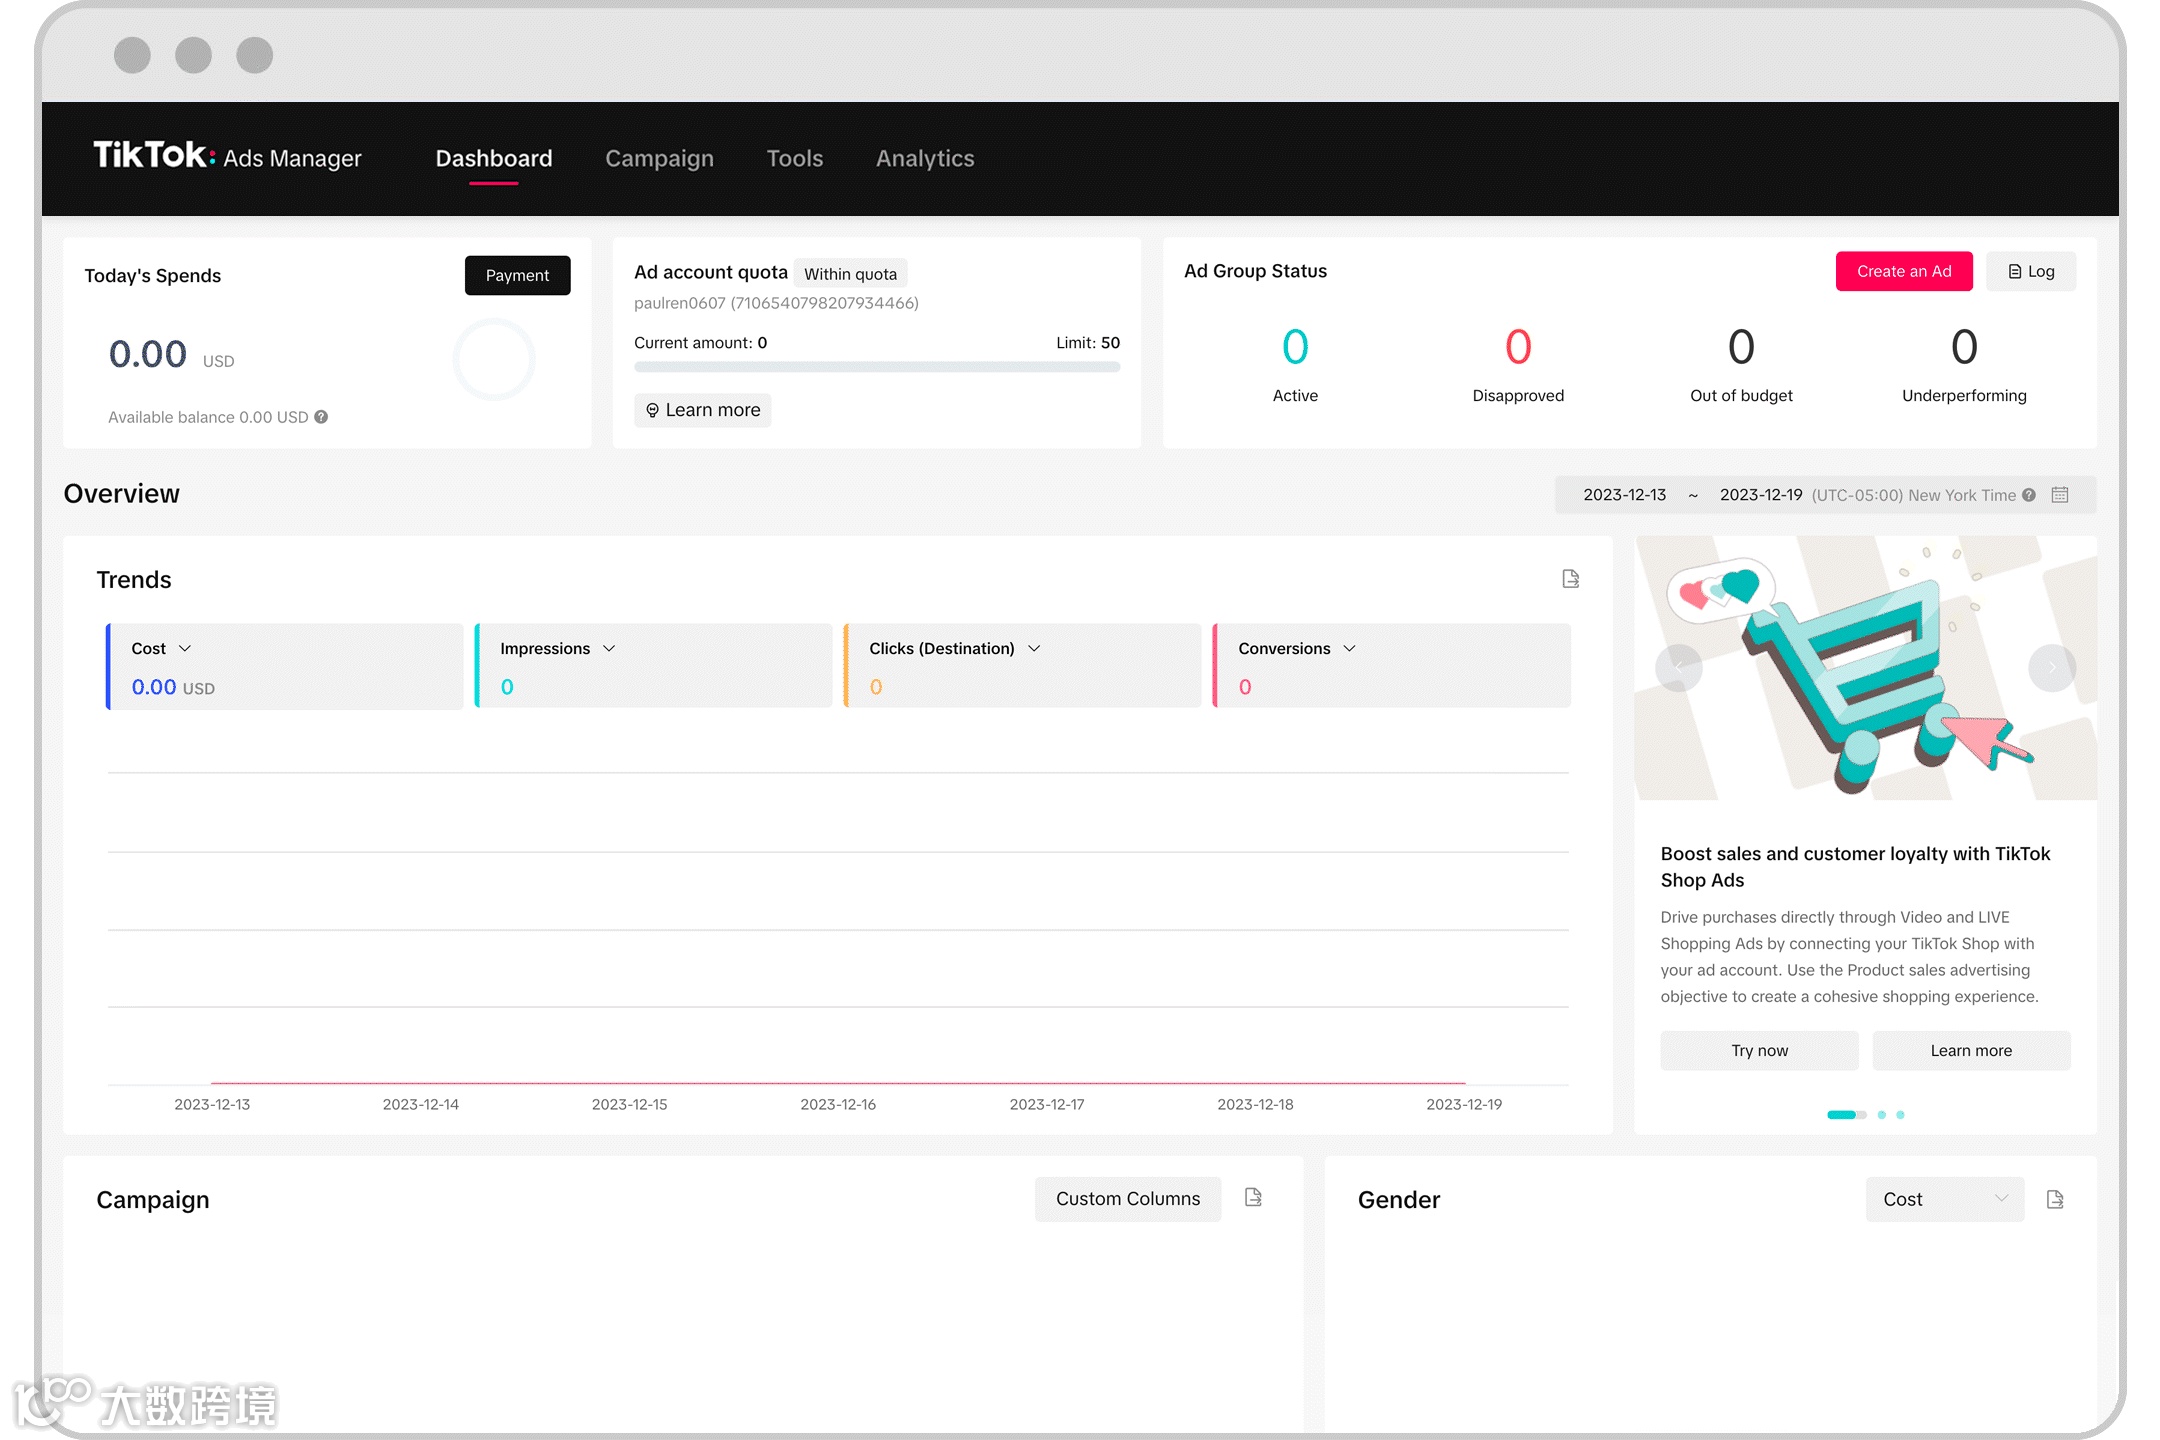Open the date range calendar icon
Image resolution: width=2160 pixels, height=1440 pixels.
pyautogui.click(x=2060, y=495)
